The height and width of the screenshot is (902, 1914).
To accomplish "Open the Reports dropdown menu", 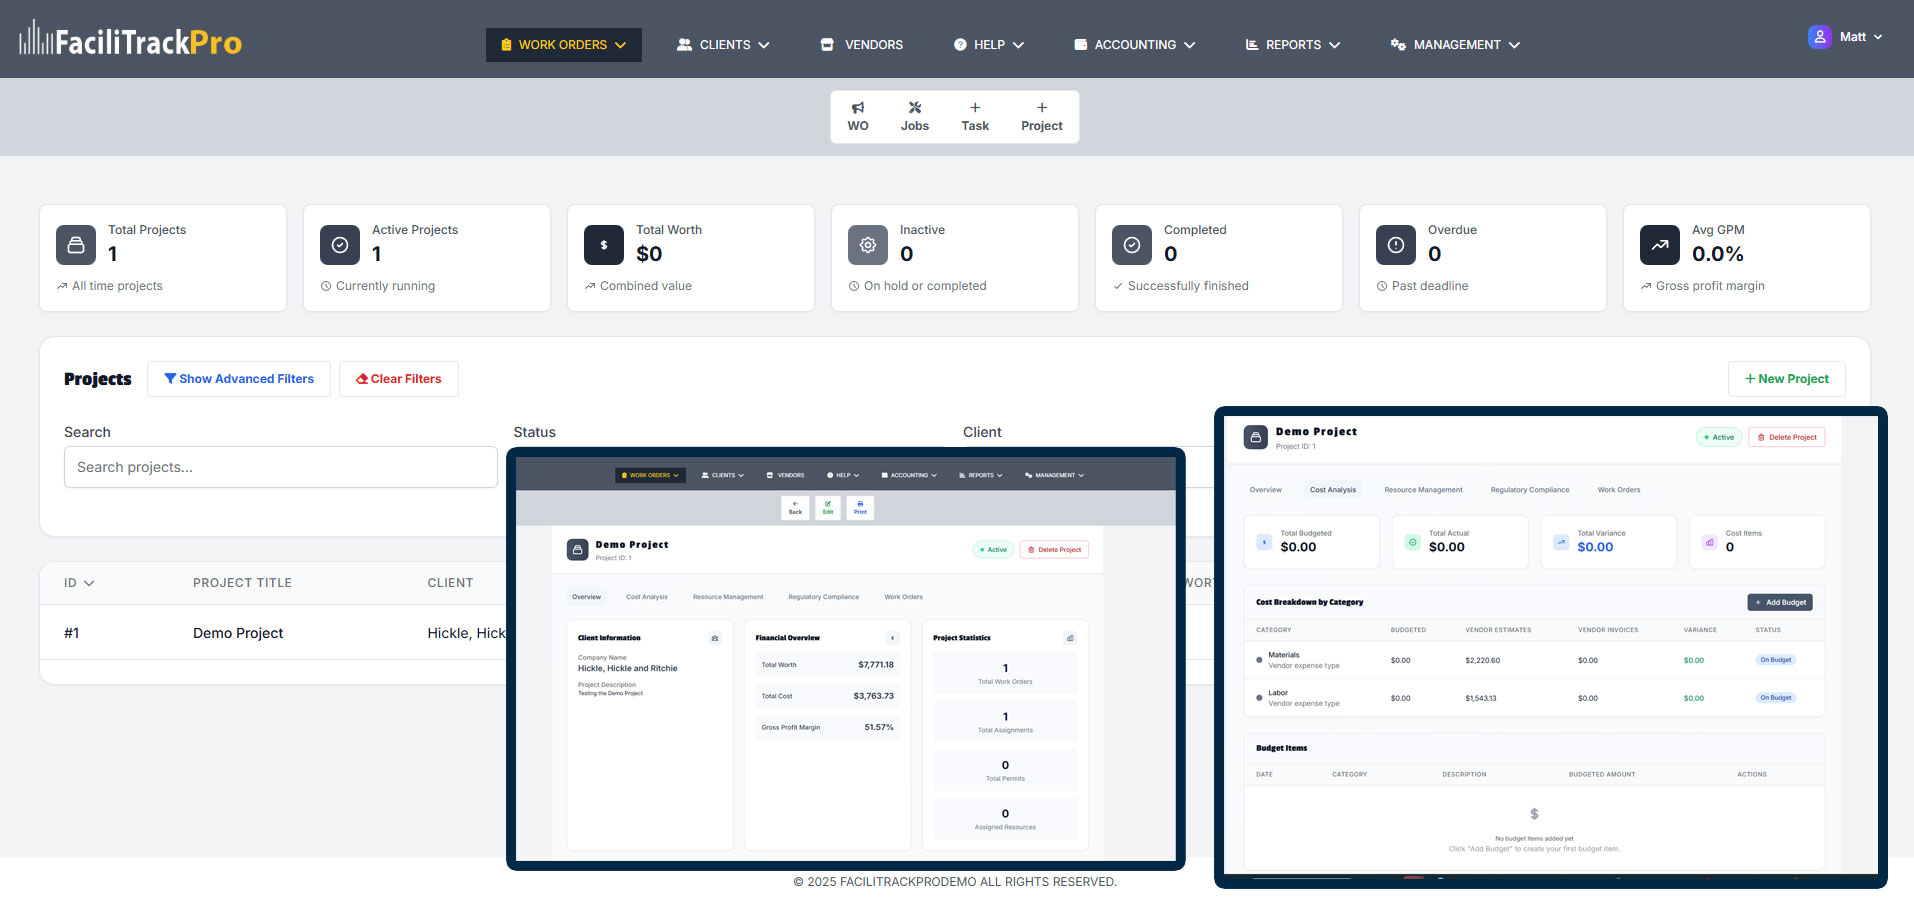I will tap(1292, 45).
